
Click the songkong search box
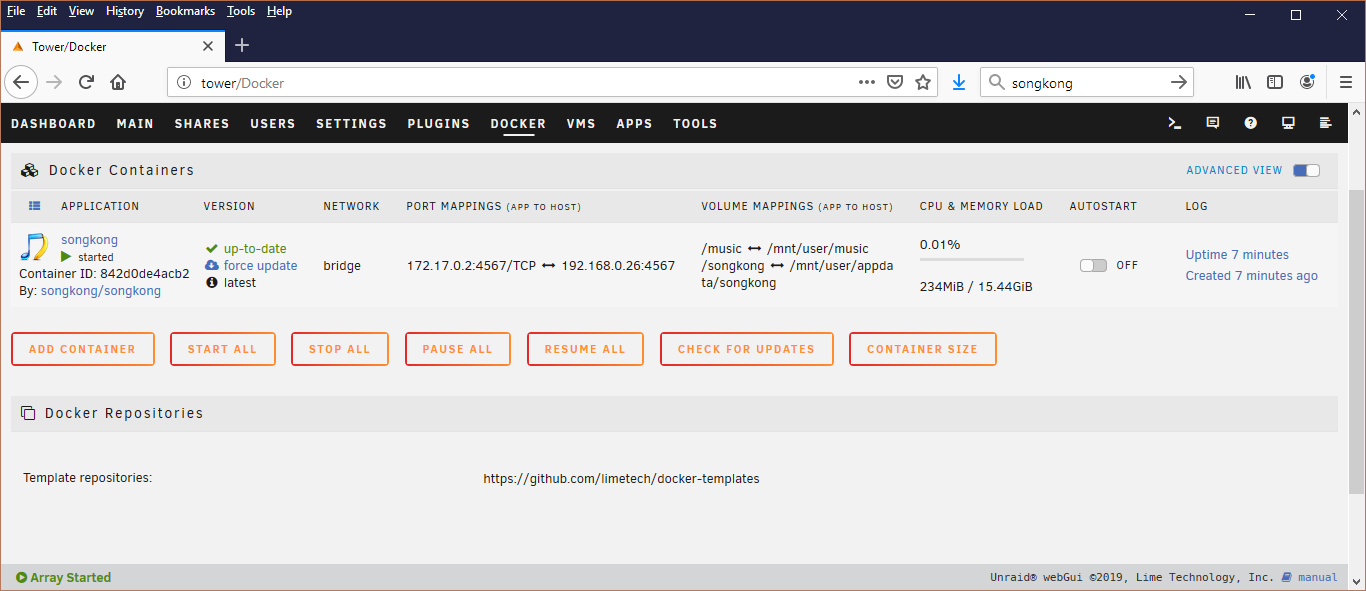pos(1087,82)
